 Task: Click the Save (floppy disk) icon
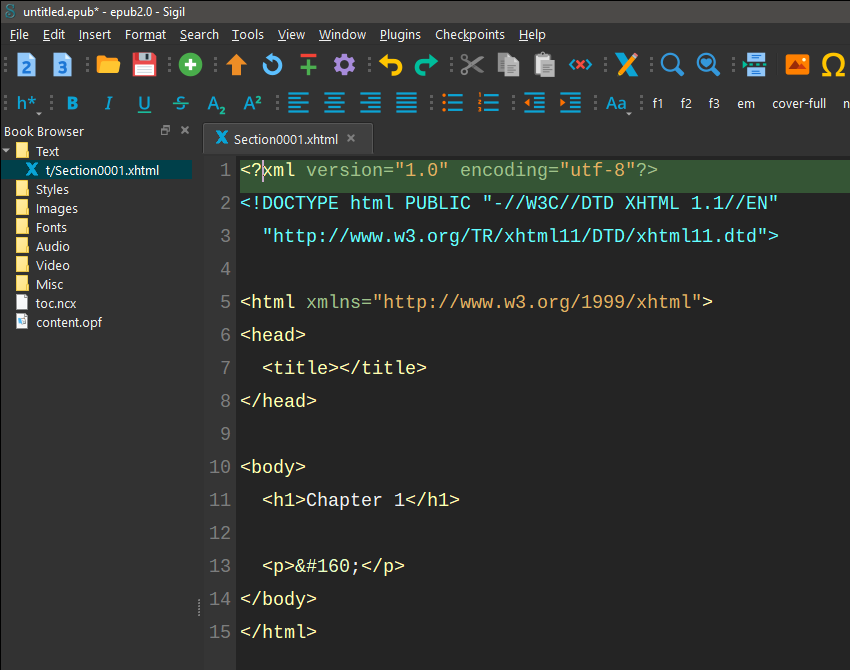click(145, 65)
